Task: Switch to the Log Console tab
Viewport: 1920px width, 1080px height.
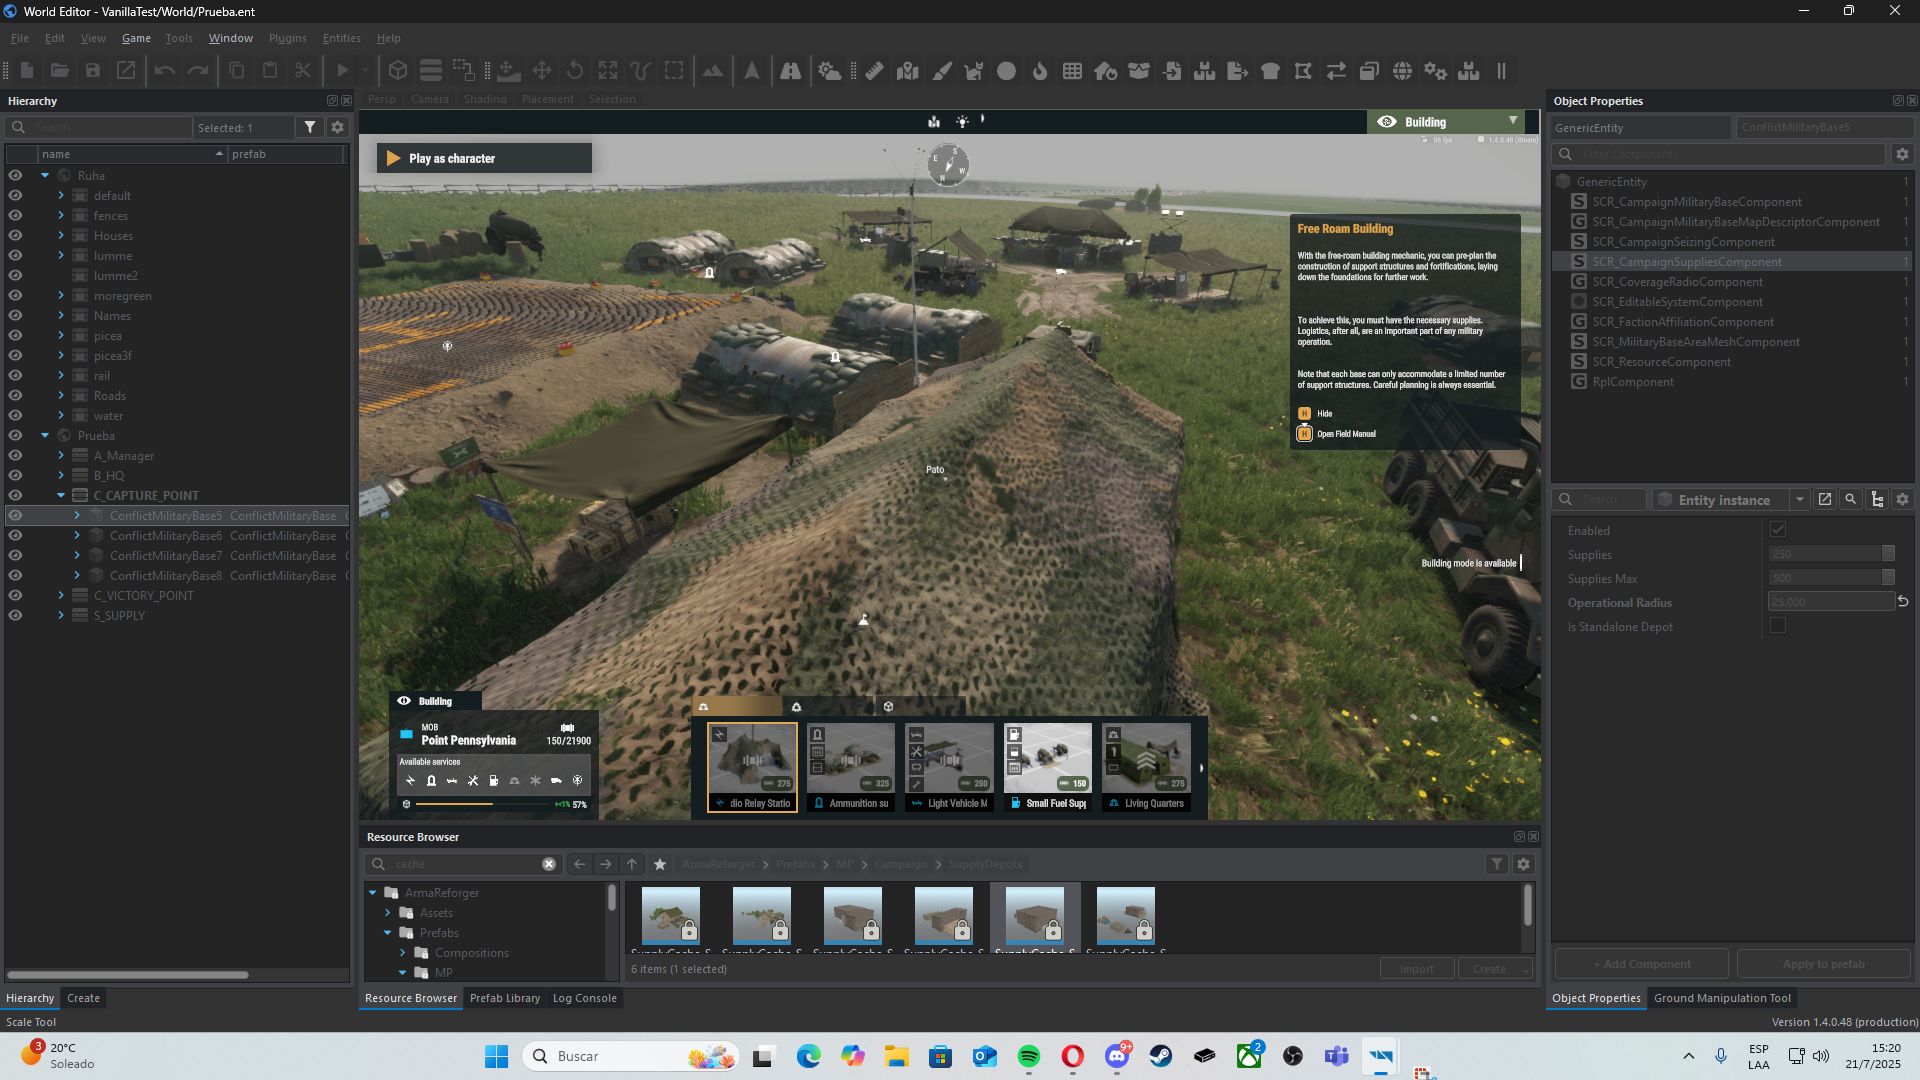Action: point(585,997)
